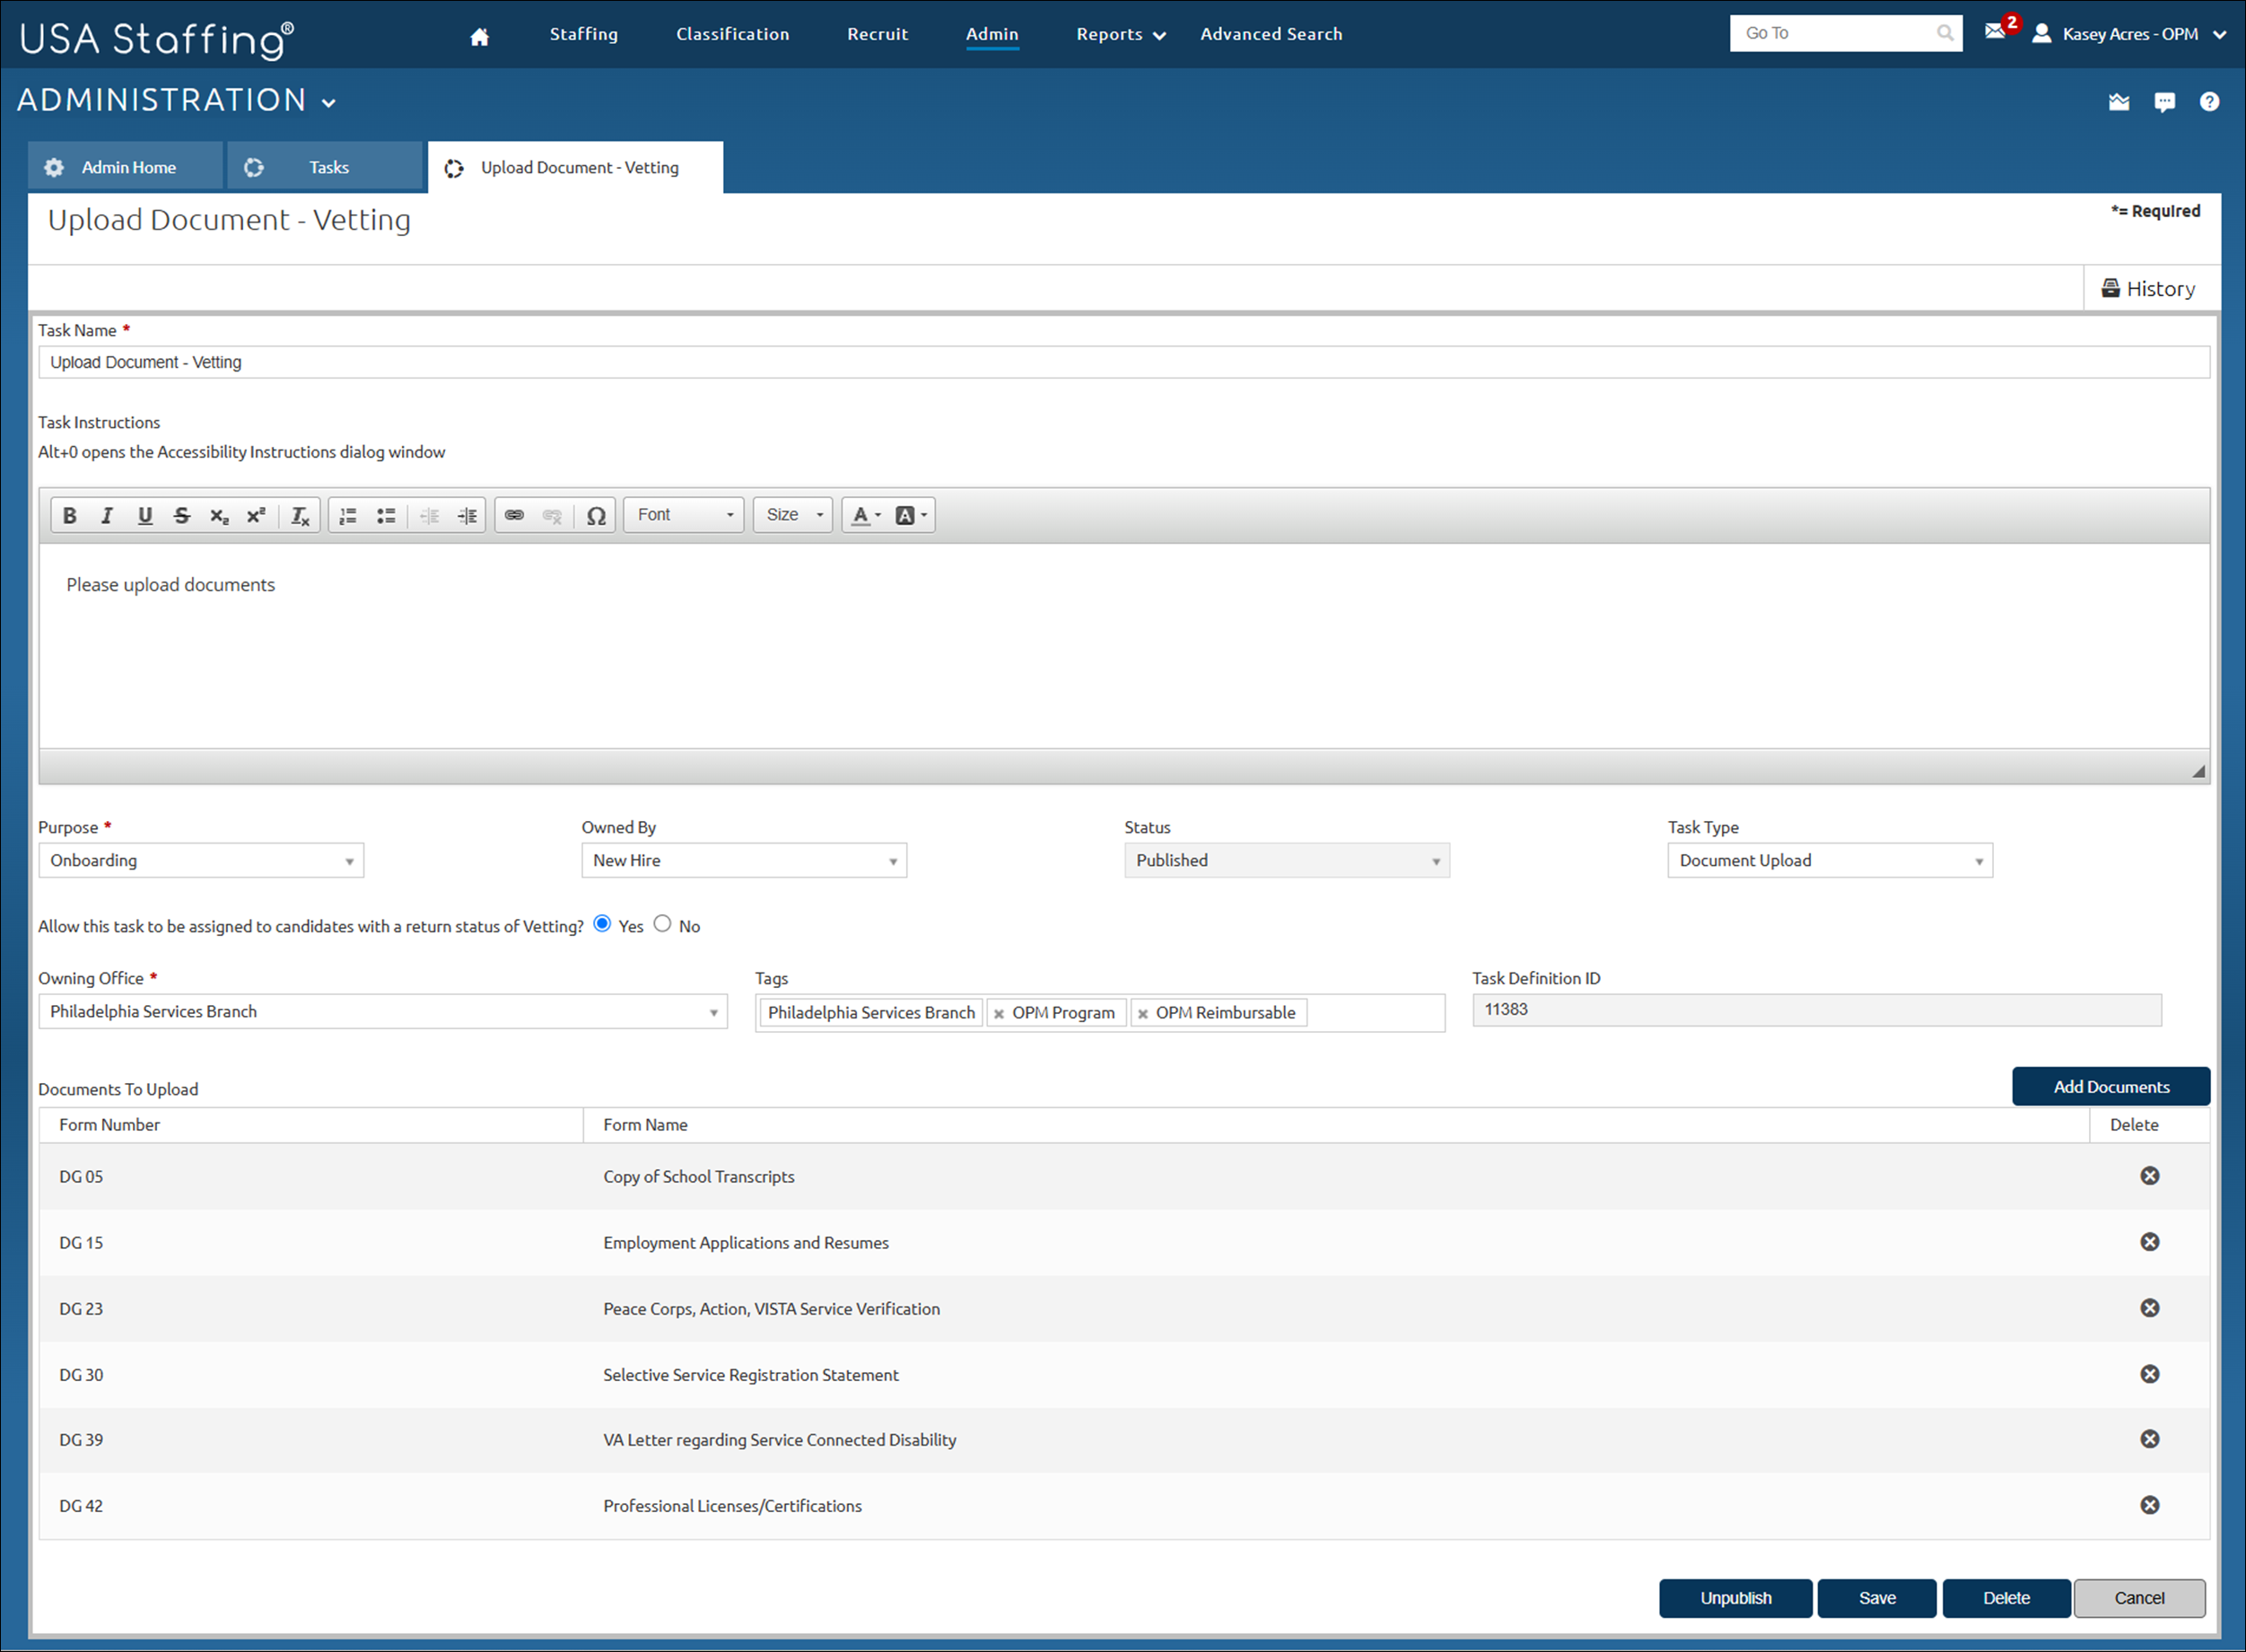The height and width of the screenshot is (1652, 2246).
Task: Remove the OPM Reimbursable tag
Action: (x=1142, y=1014)
